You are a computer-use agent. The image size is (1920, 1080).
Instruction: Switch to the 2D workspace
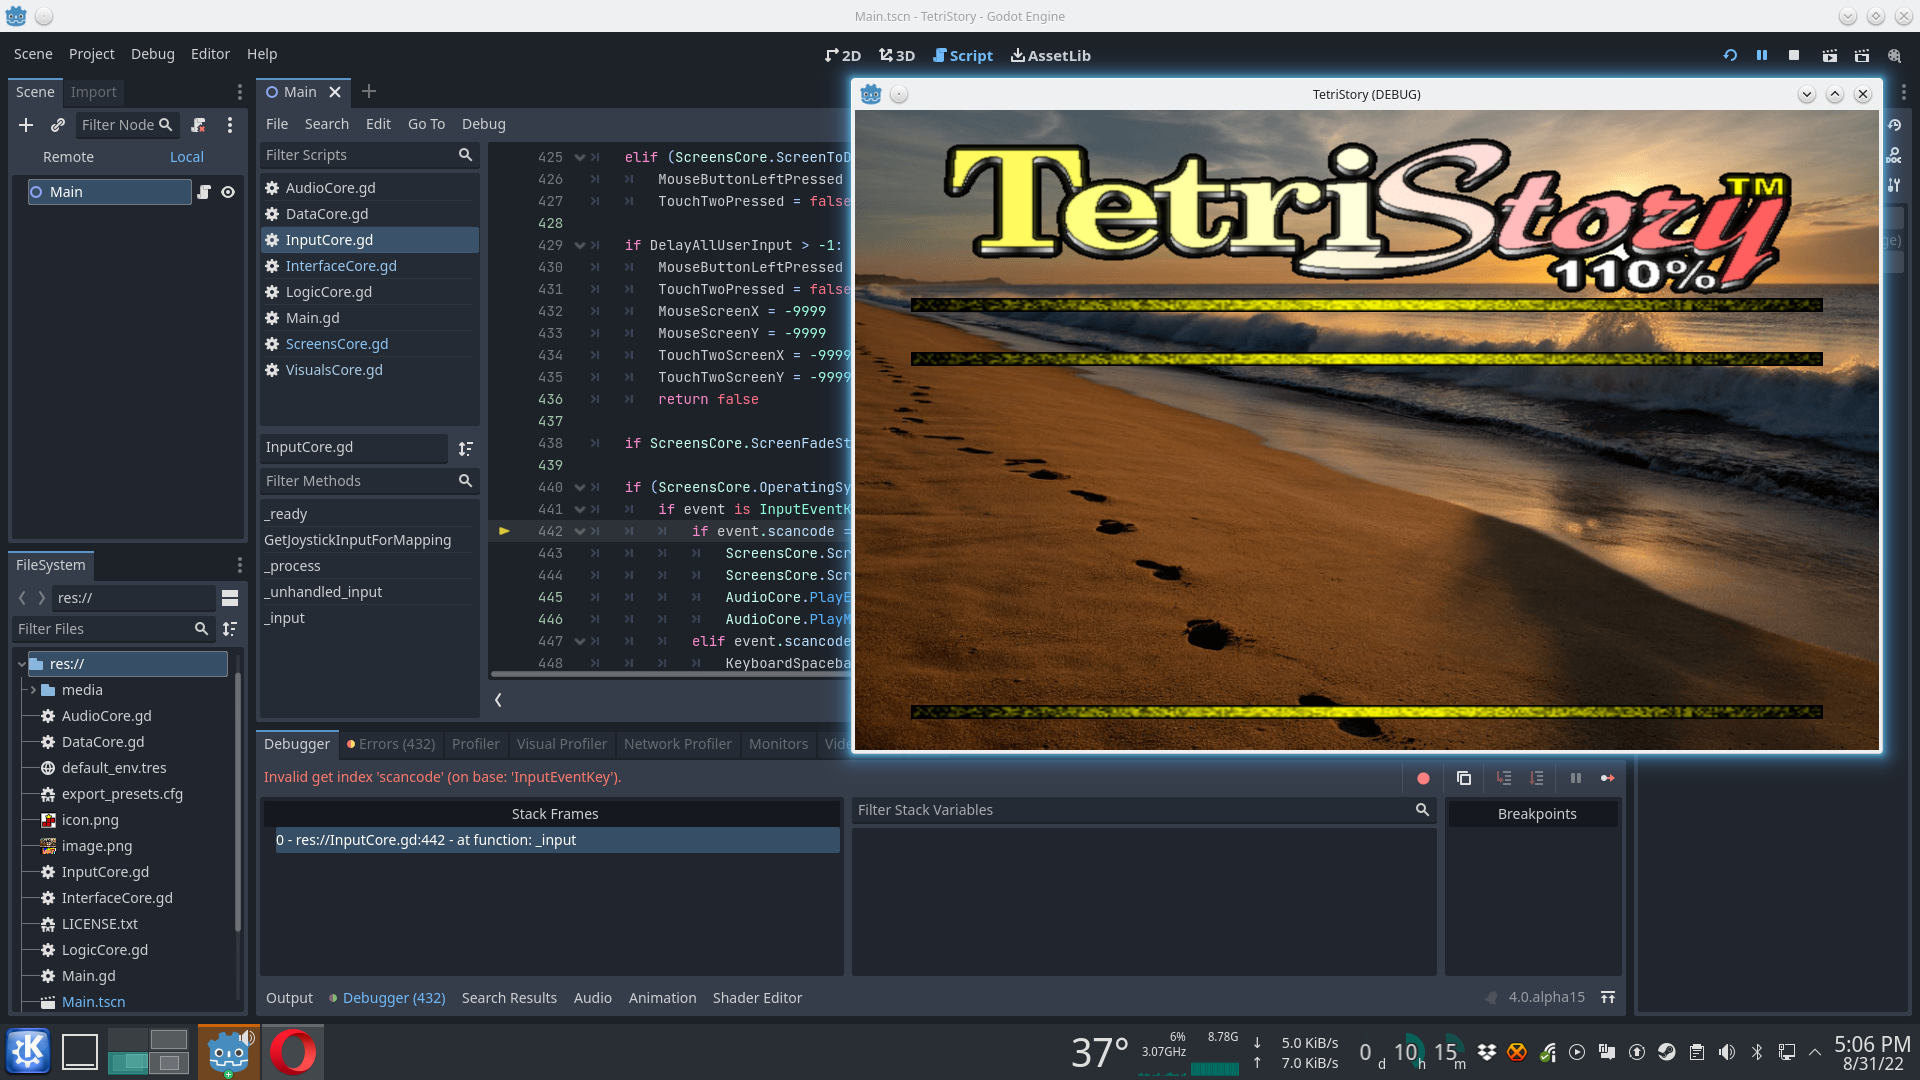click(x=843, y=56)
